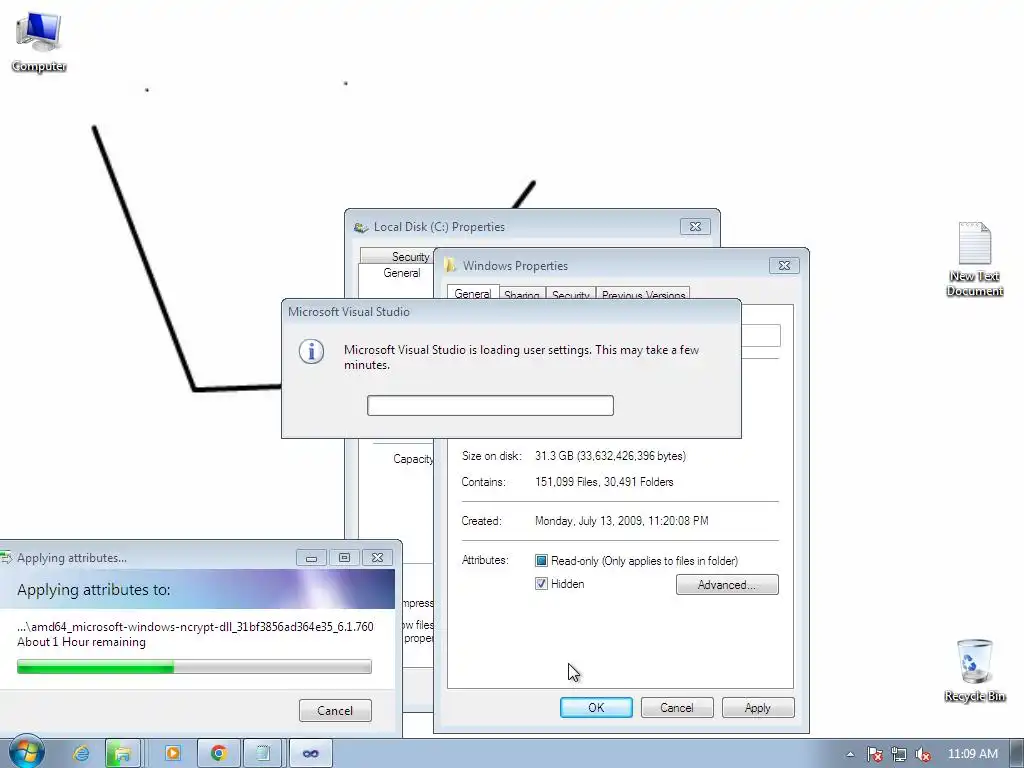Select the '151,099 Files, 30,491 Folders' text
The width and height of the screenshot is (1024, 768).
[x=604, y=482]
